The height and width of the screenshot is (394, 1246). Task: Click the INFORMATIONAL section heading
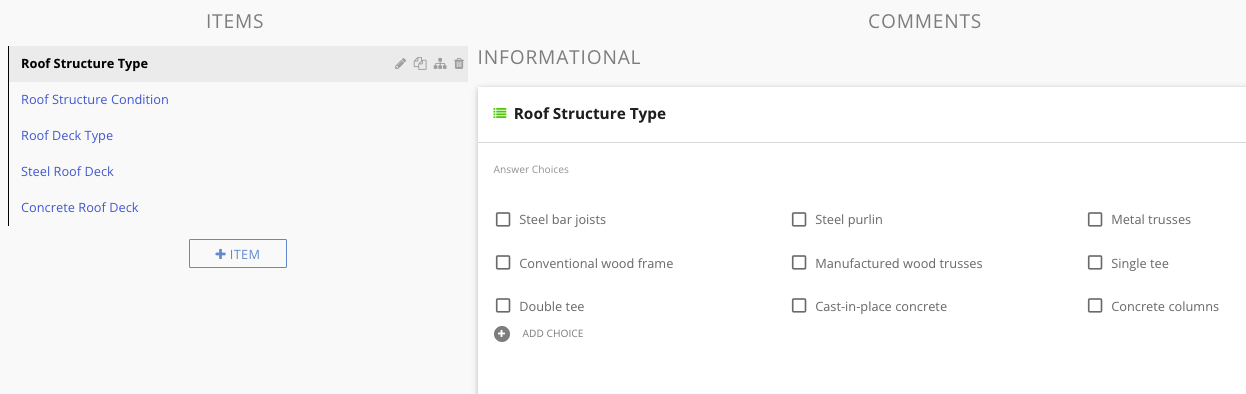(559, 58)
